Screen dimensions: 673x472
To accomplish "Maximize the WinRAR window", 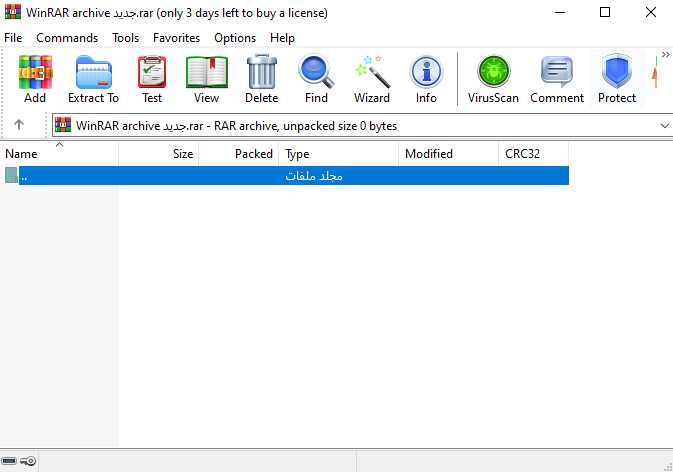I will 605,12.
